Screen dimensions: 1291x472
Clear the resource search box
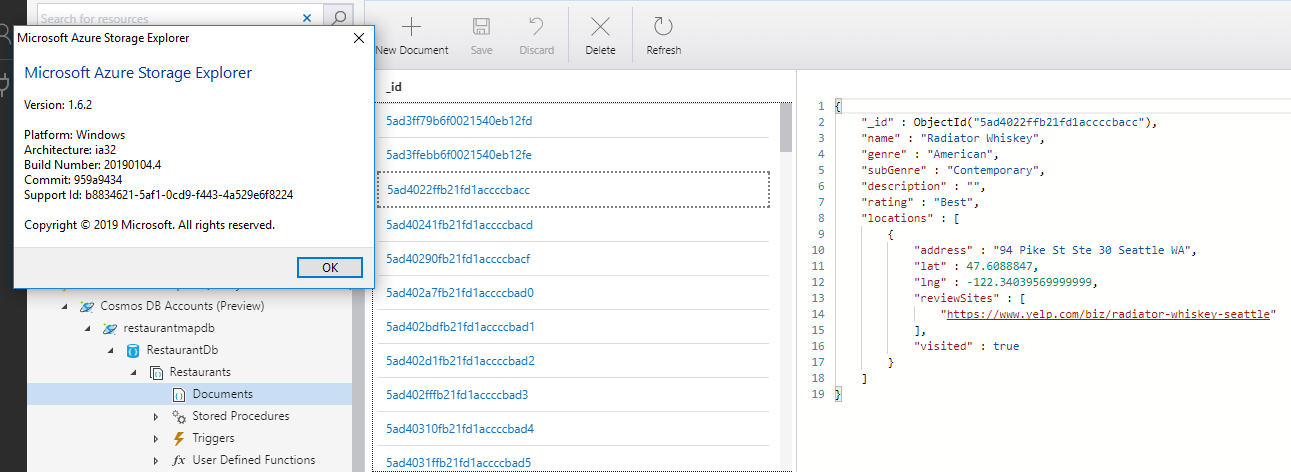click(x=308, y=17)
